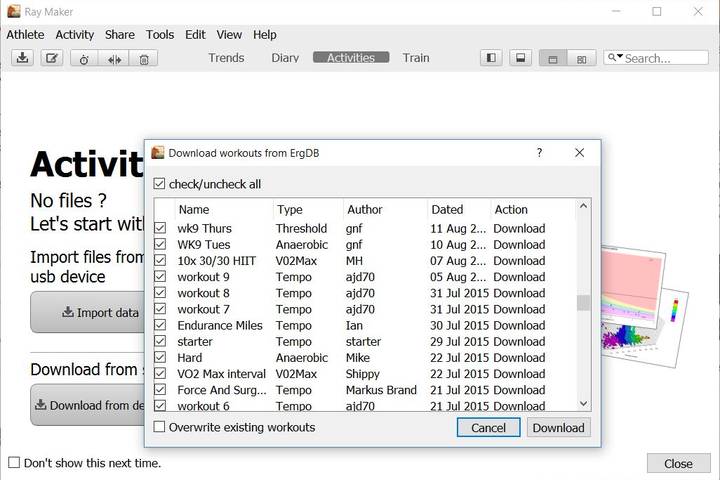This screenshot has height=480, width=720.
Task: Click the scroll up arrow of workout list
Action: point(583,206)
